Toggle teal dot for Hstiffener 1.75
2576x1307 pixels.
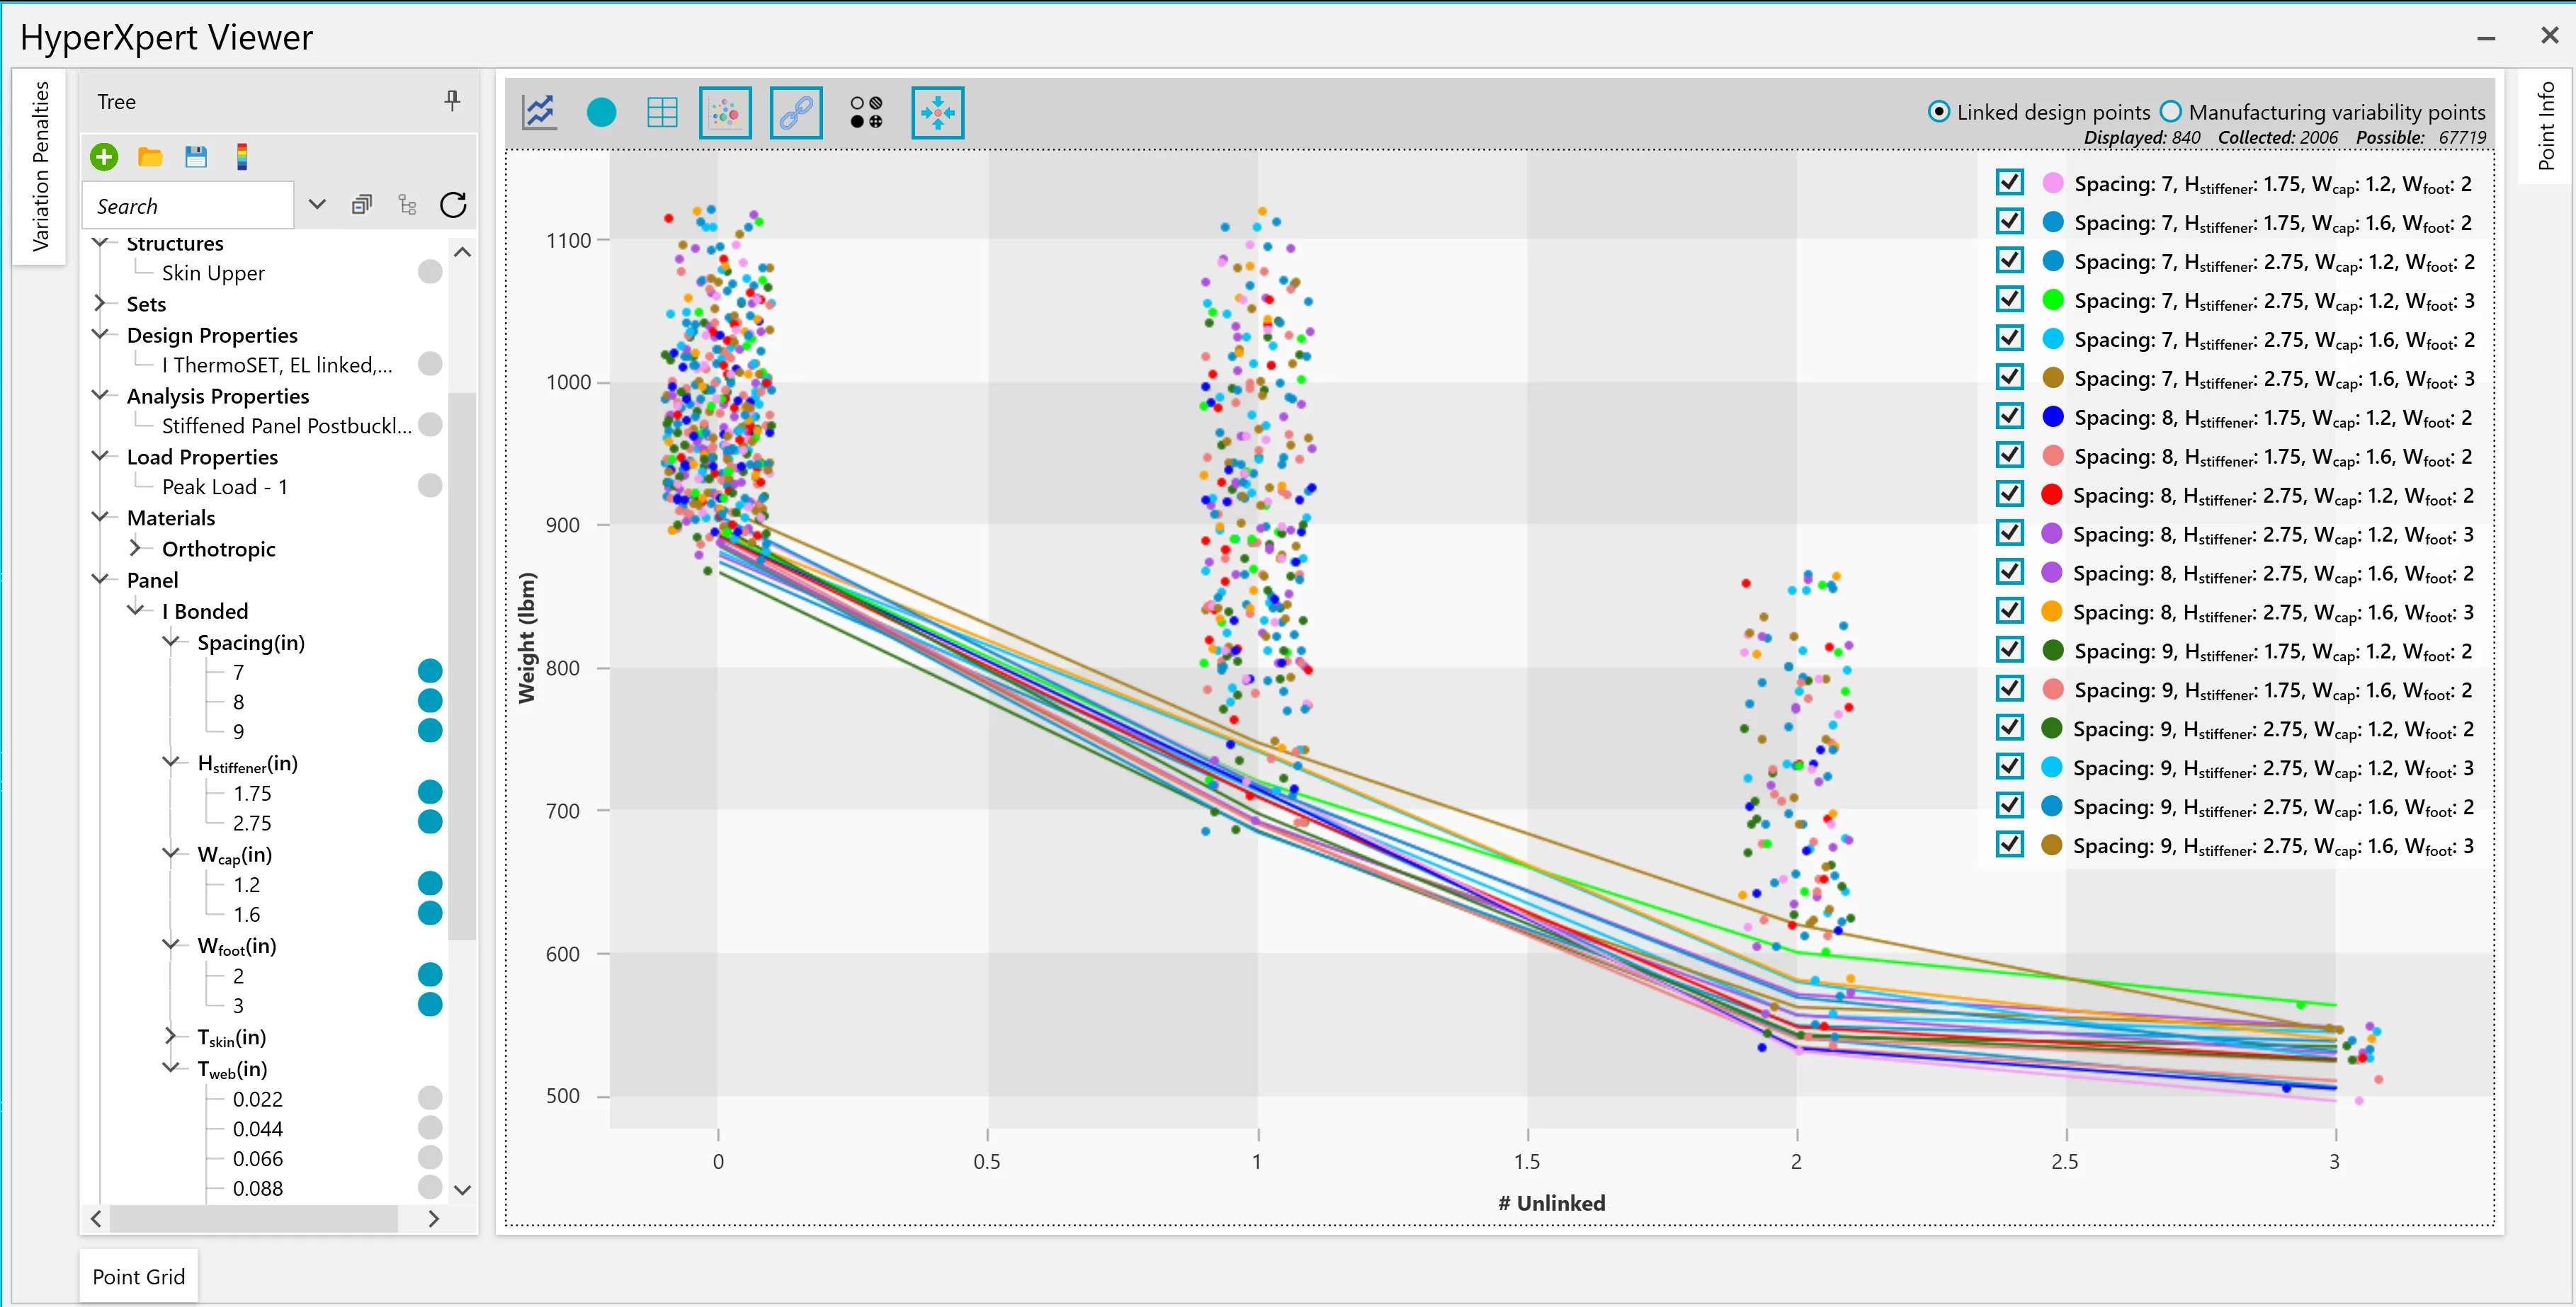(x=430, y=793)
